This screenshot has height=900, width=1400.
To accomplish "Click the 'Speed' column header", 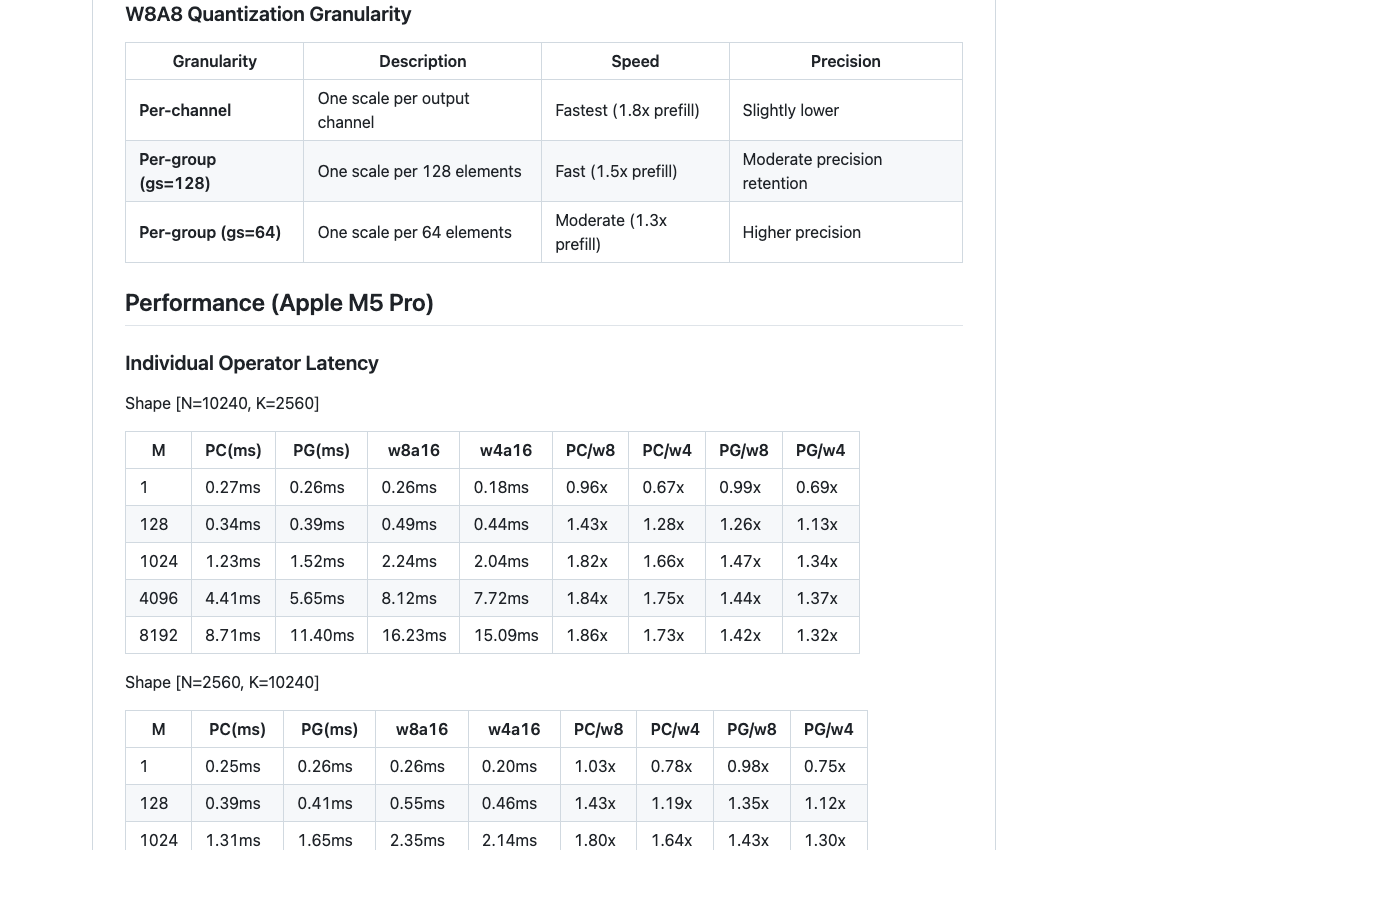I will tap(635, 61).
